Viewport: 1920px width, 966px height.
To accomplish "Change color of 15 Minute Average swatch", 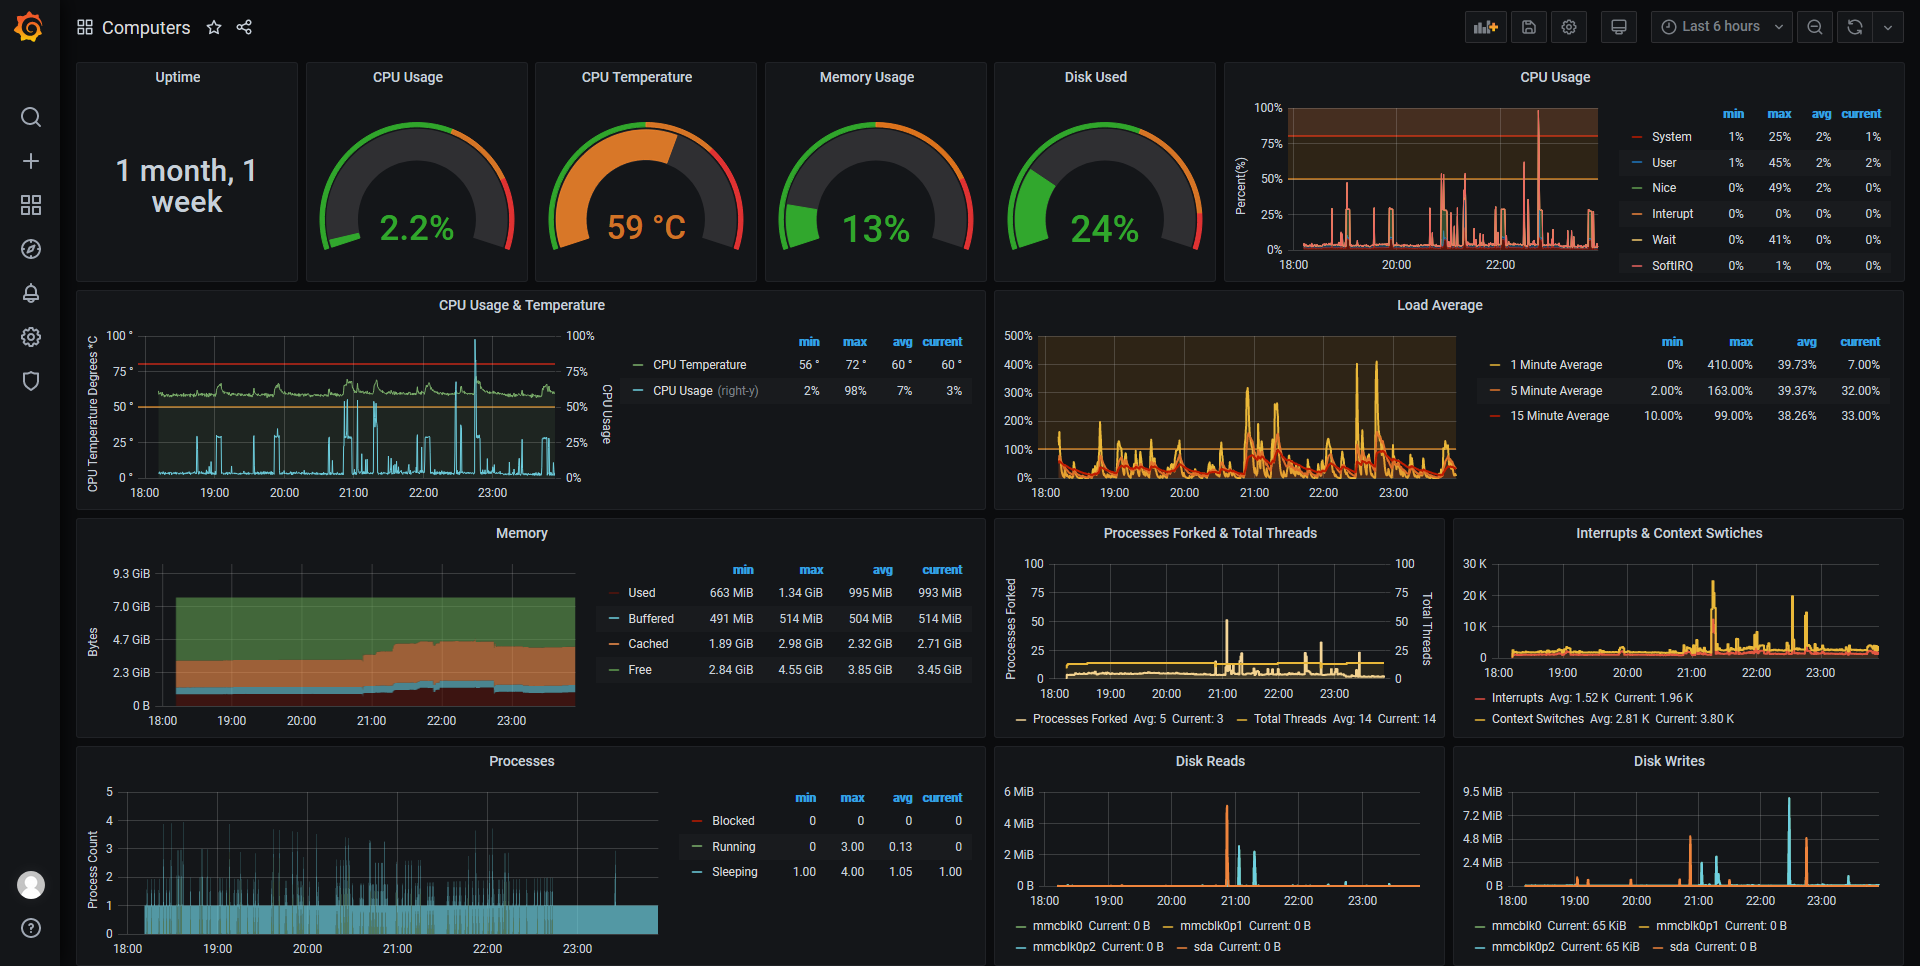I will click(1495, 416).
